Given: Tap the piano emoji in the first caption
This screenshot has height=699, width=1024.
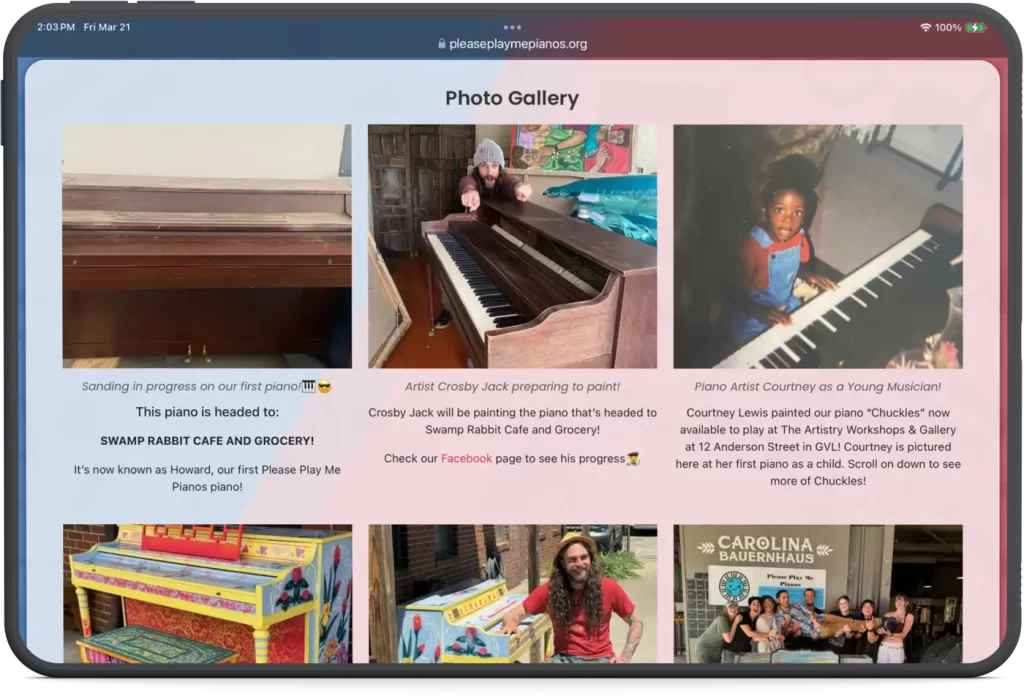Looking at the screenshot, I should [x=308, y=386].
